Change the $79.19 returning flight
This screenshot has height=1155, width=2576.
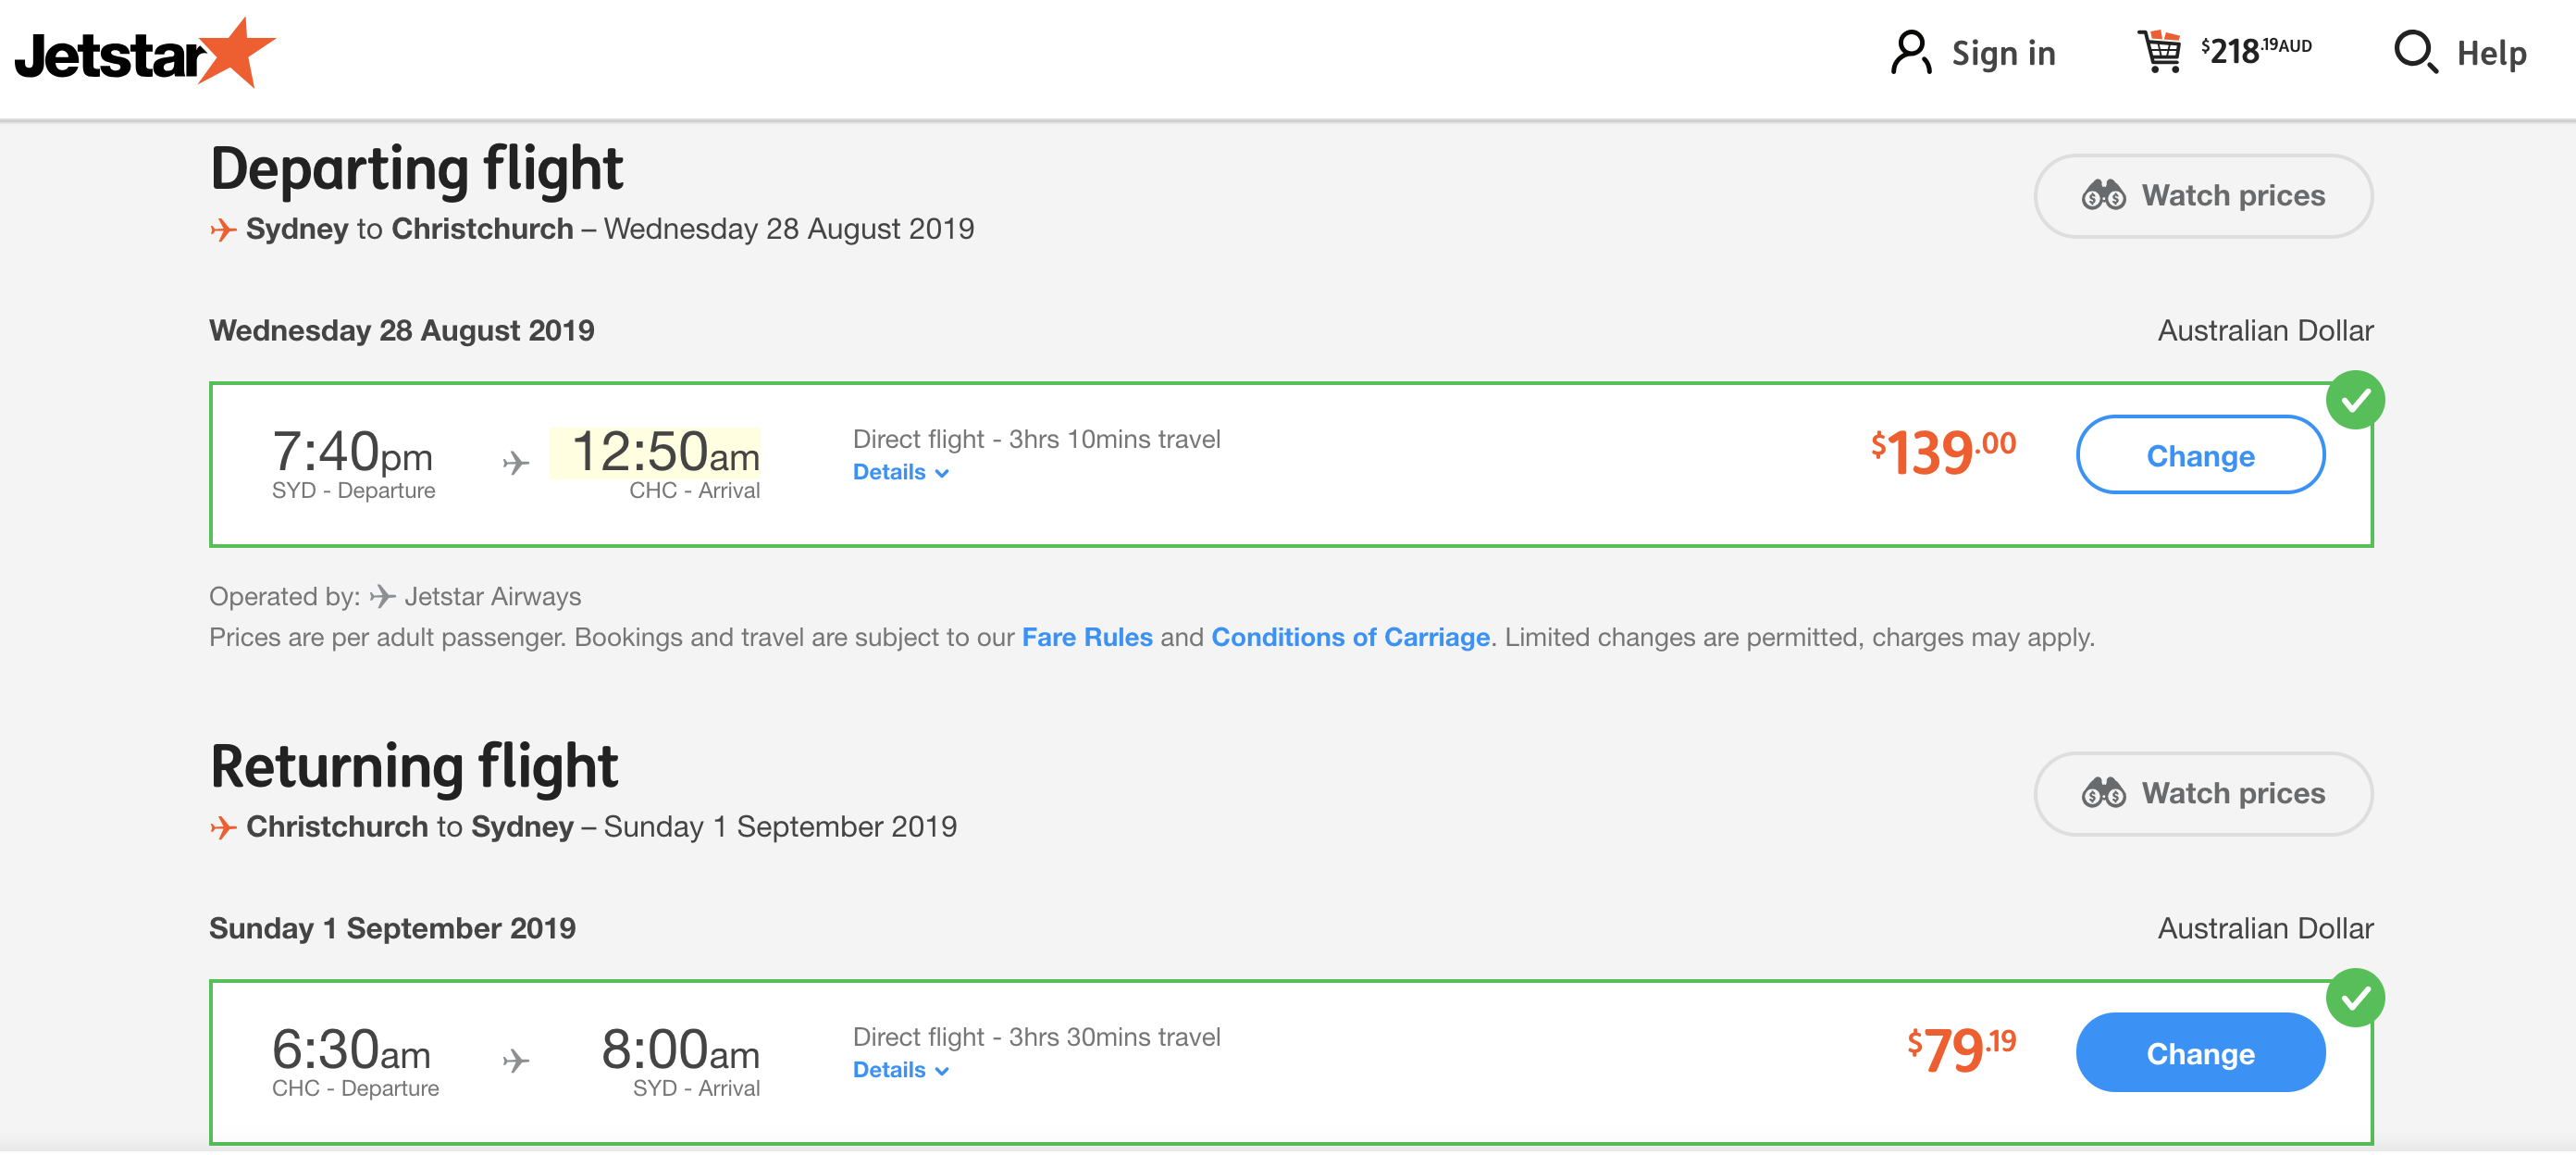2200,1054
